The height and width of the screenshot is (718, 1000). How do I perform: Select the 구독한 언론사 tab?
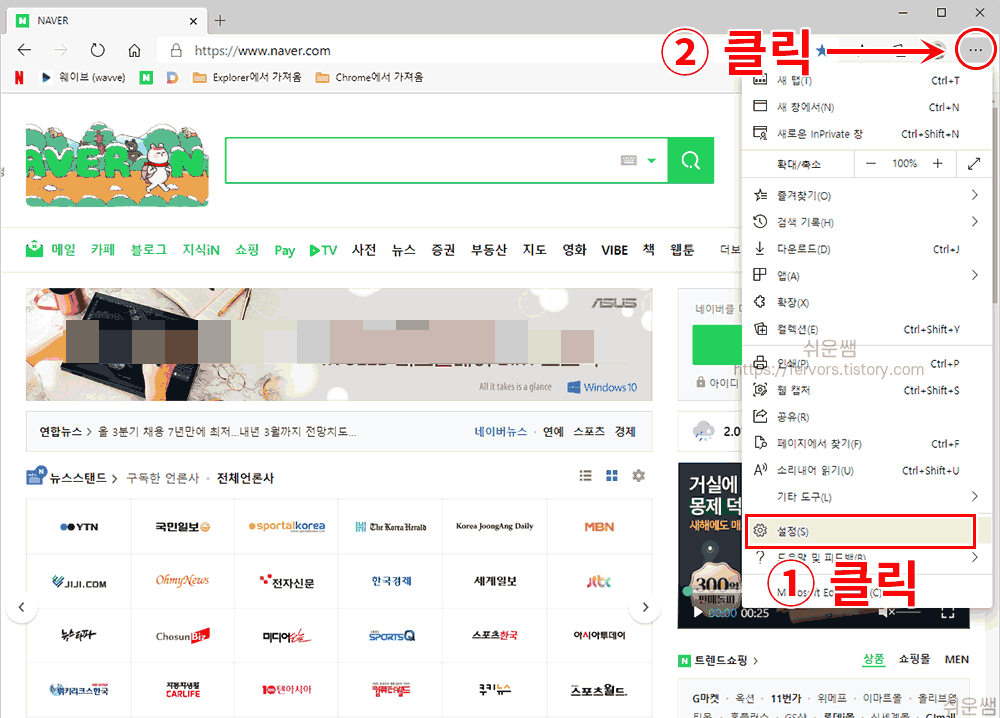[x=163, y=478]
